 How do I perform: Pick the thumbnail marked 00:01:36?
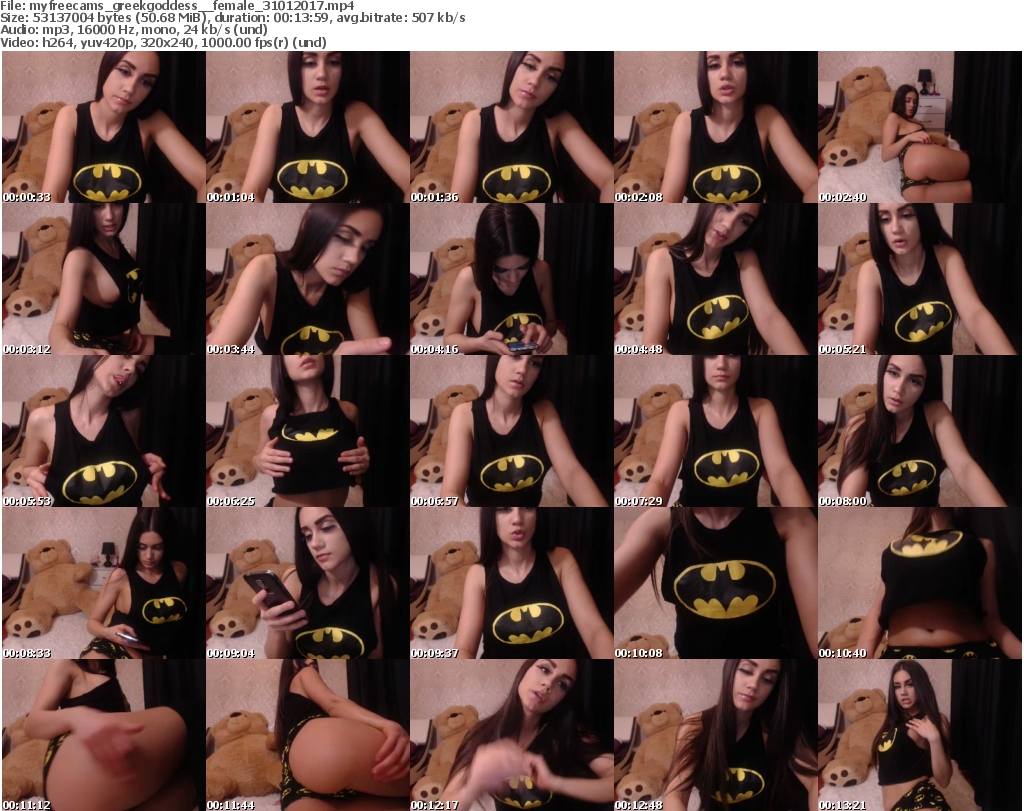511,127
